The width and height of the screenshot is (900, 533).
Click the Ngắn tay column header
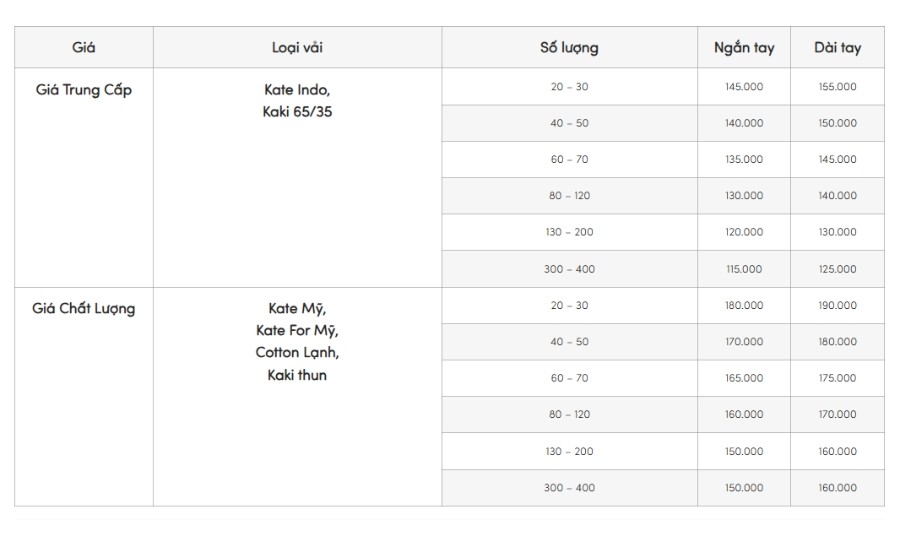[x=744, y=47]
